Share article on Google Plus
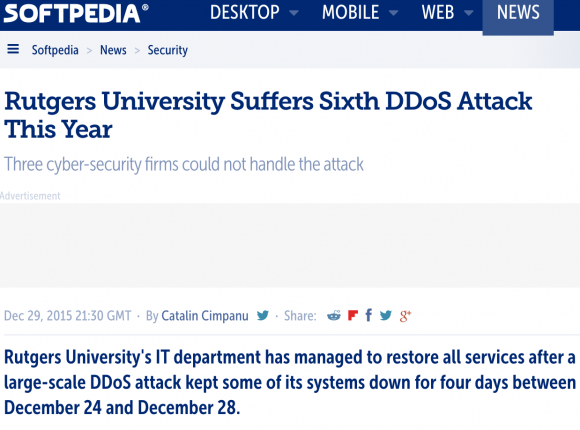This screenshot has width=580, height=430. tap(405, 316)
